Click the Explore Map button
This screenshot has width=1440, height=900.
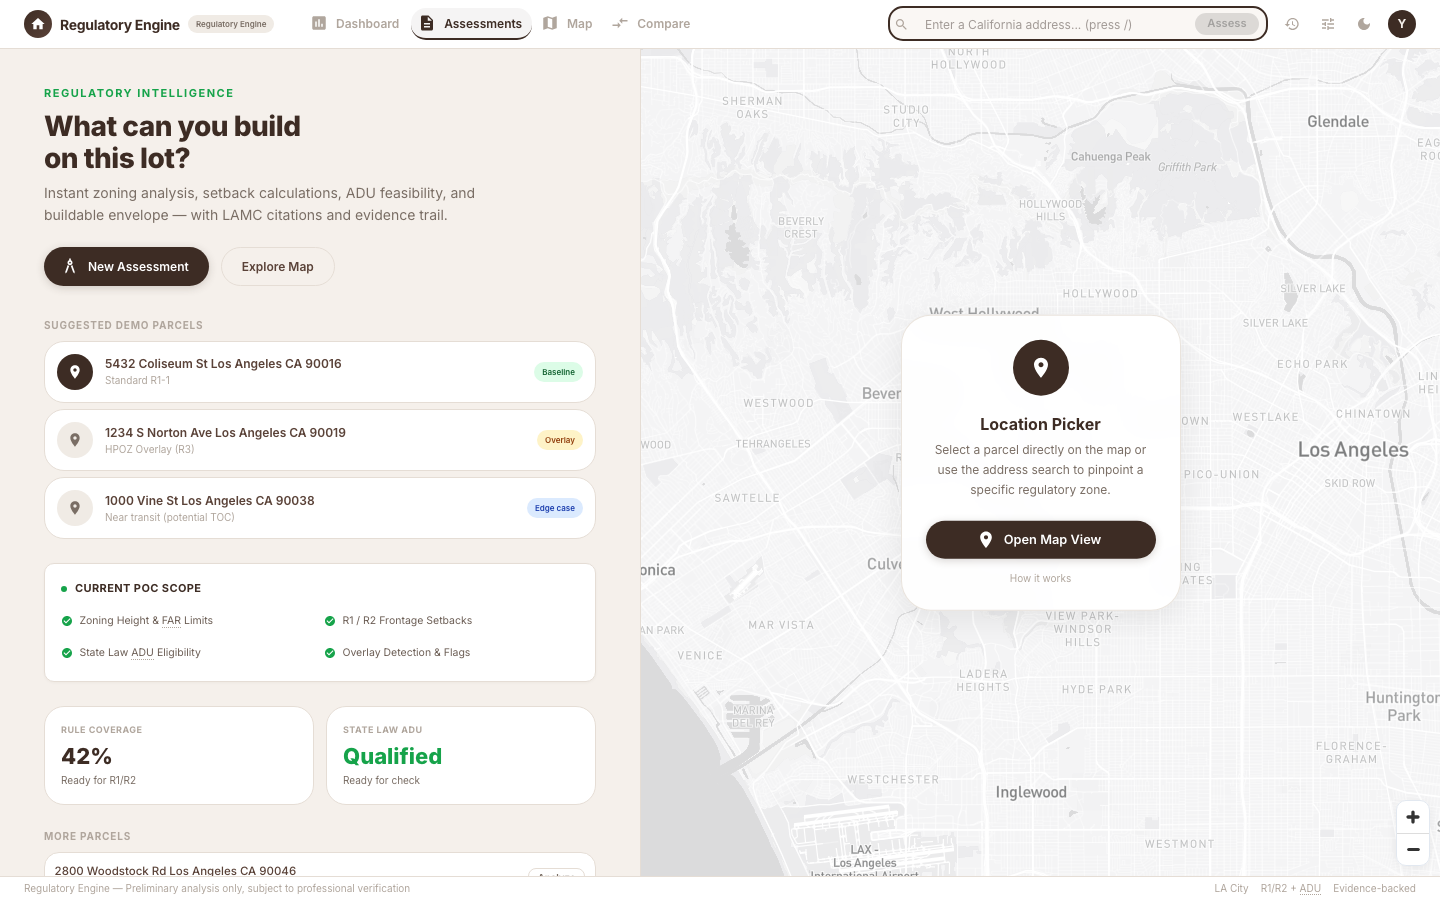pyautogui.click(x=278, y=266)
